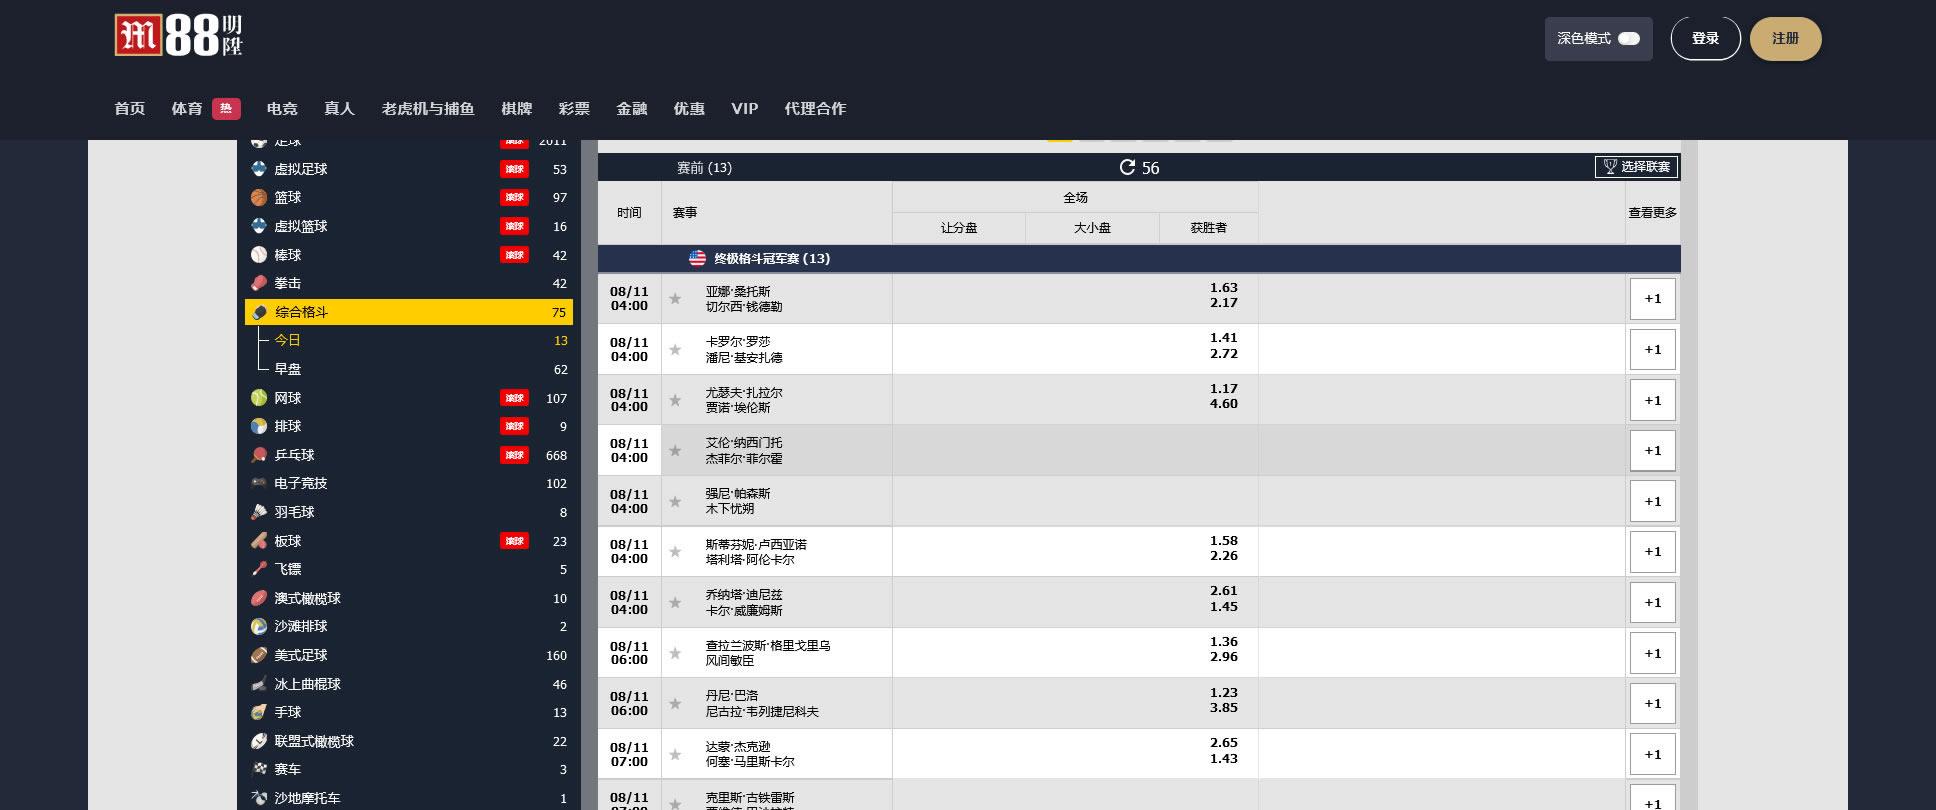
Task: Favorite the 达蒙·杰克逊 match star
Action: tap(676, 755)
